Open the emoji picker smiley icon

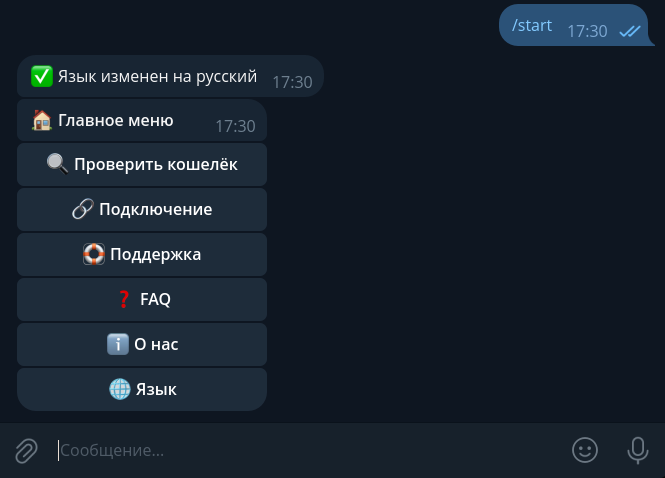[x=585, y=450]
